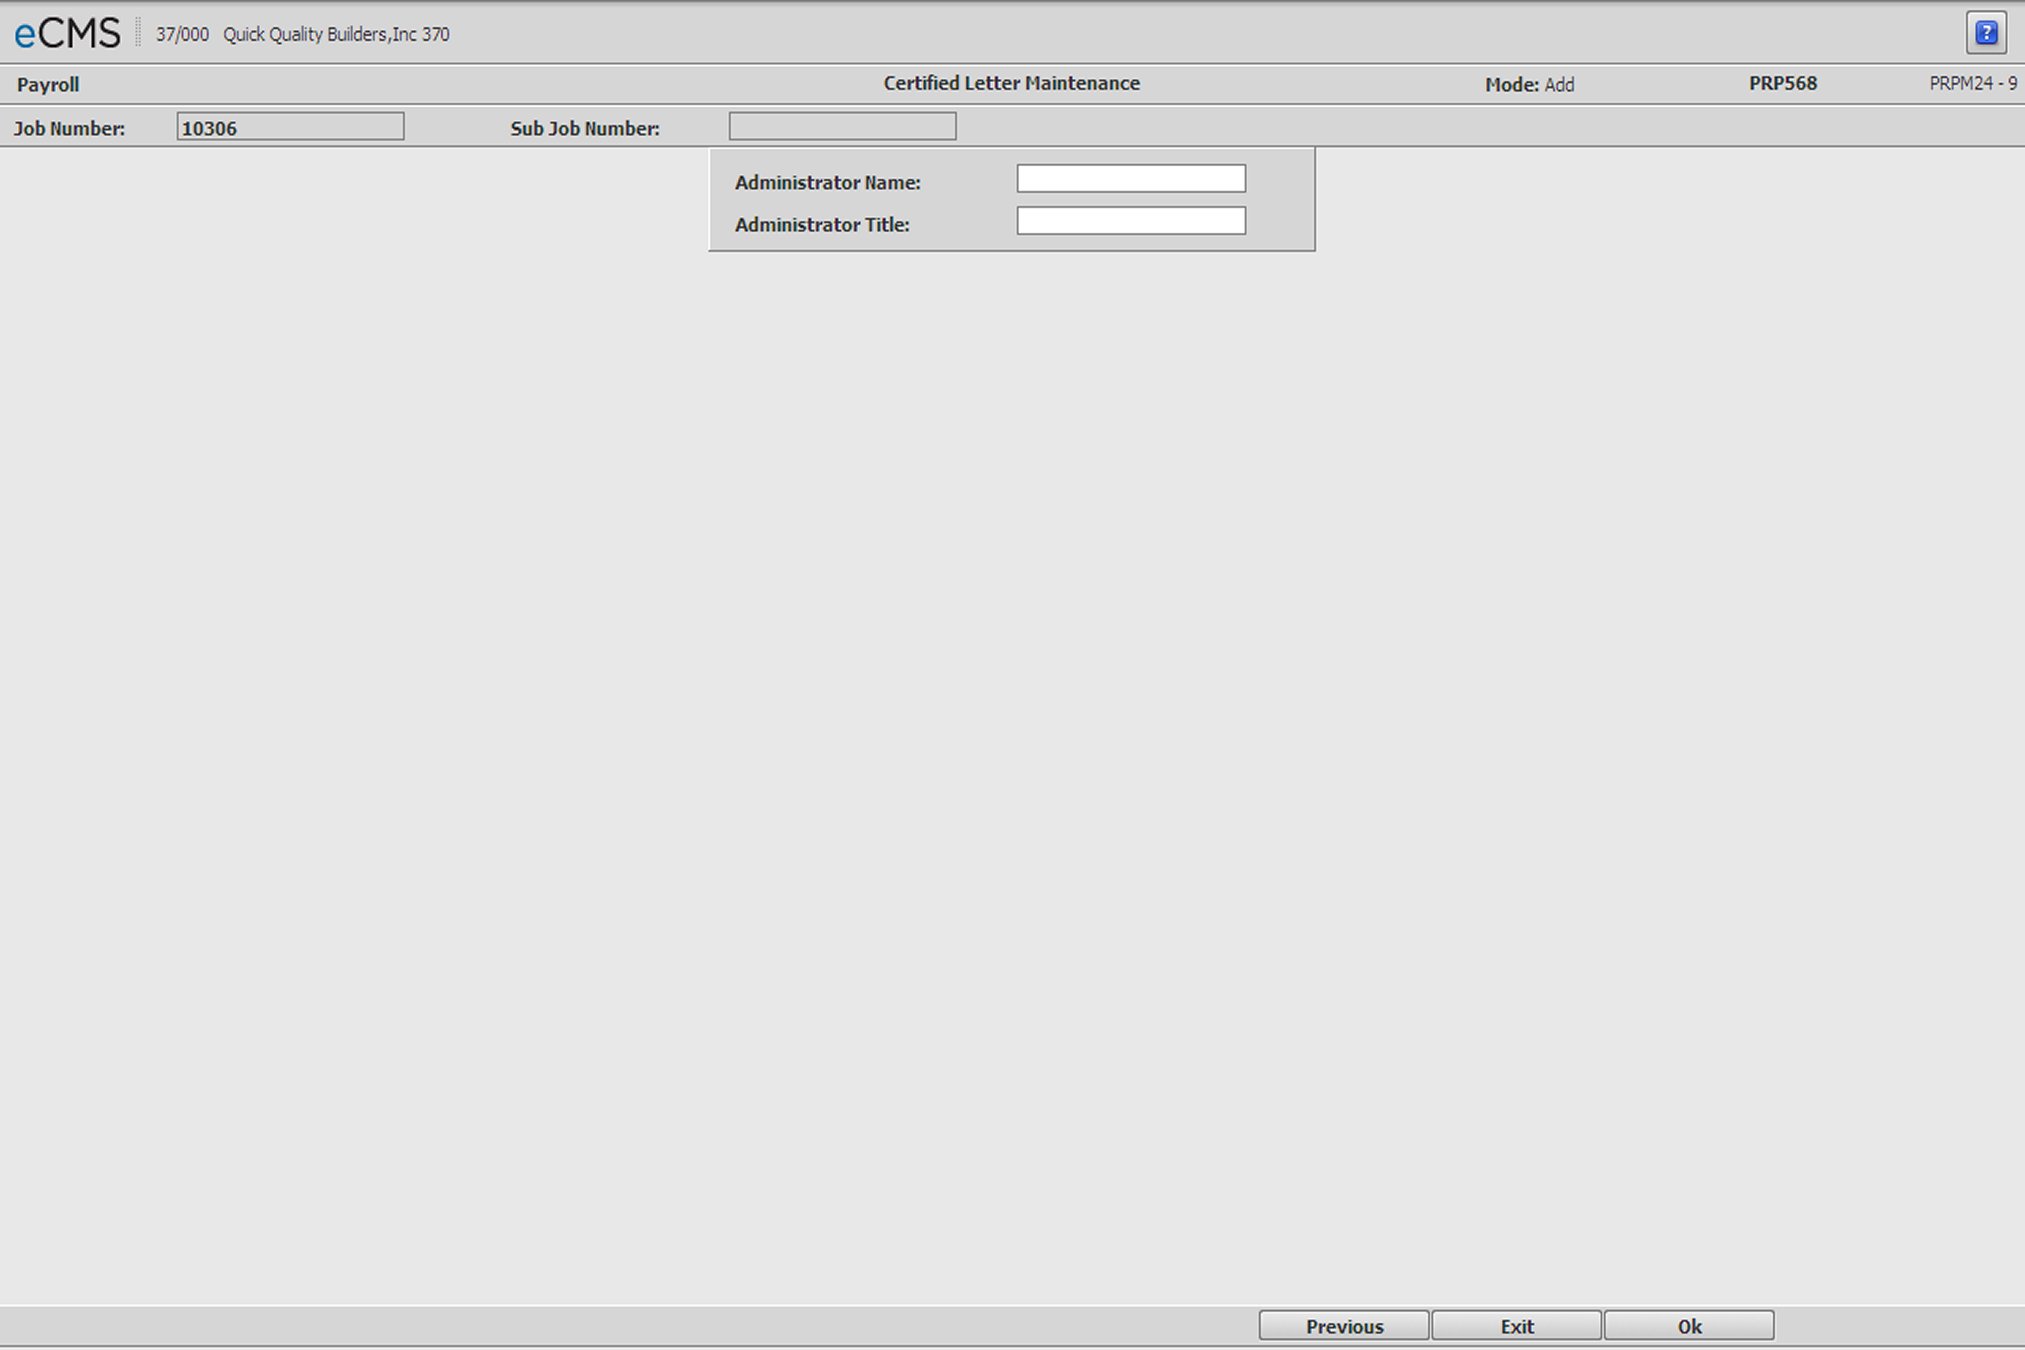
Task: Click the Previous button
Action: click(x=1343, y=1325)
